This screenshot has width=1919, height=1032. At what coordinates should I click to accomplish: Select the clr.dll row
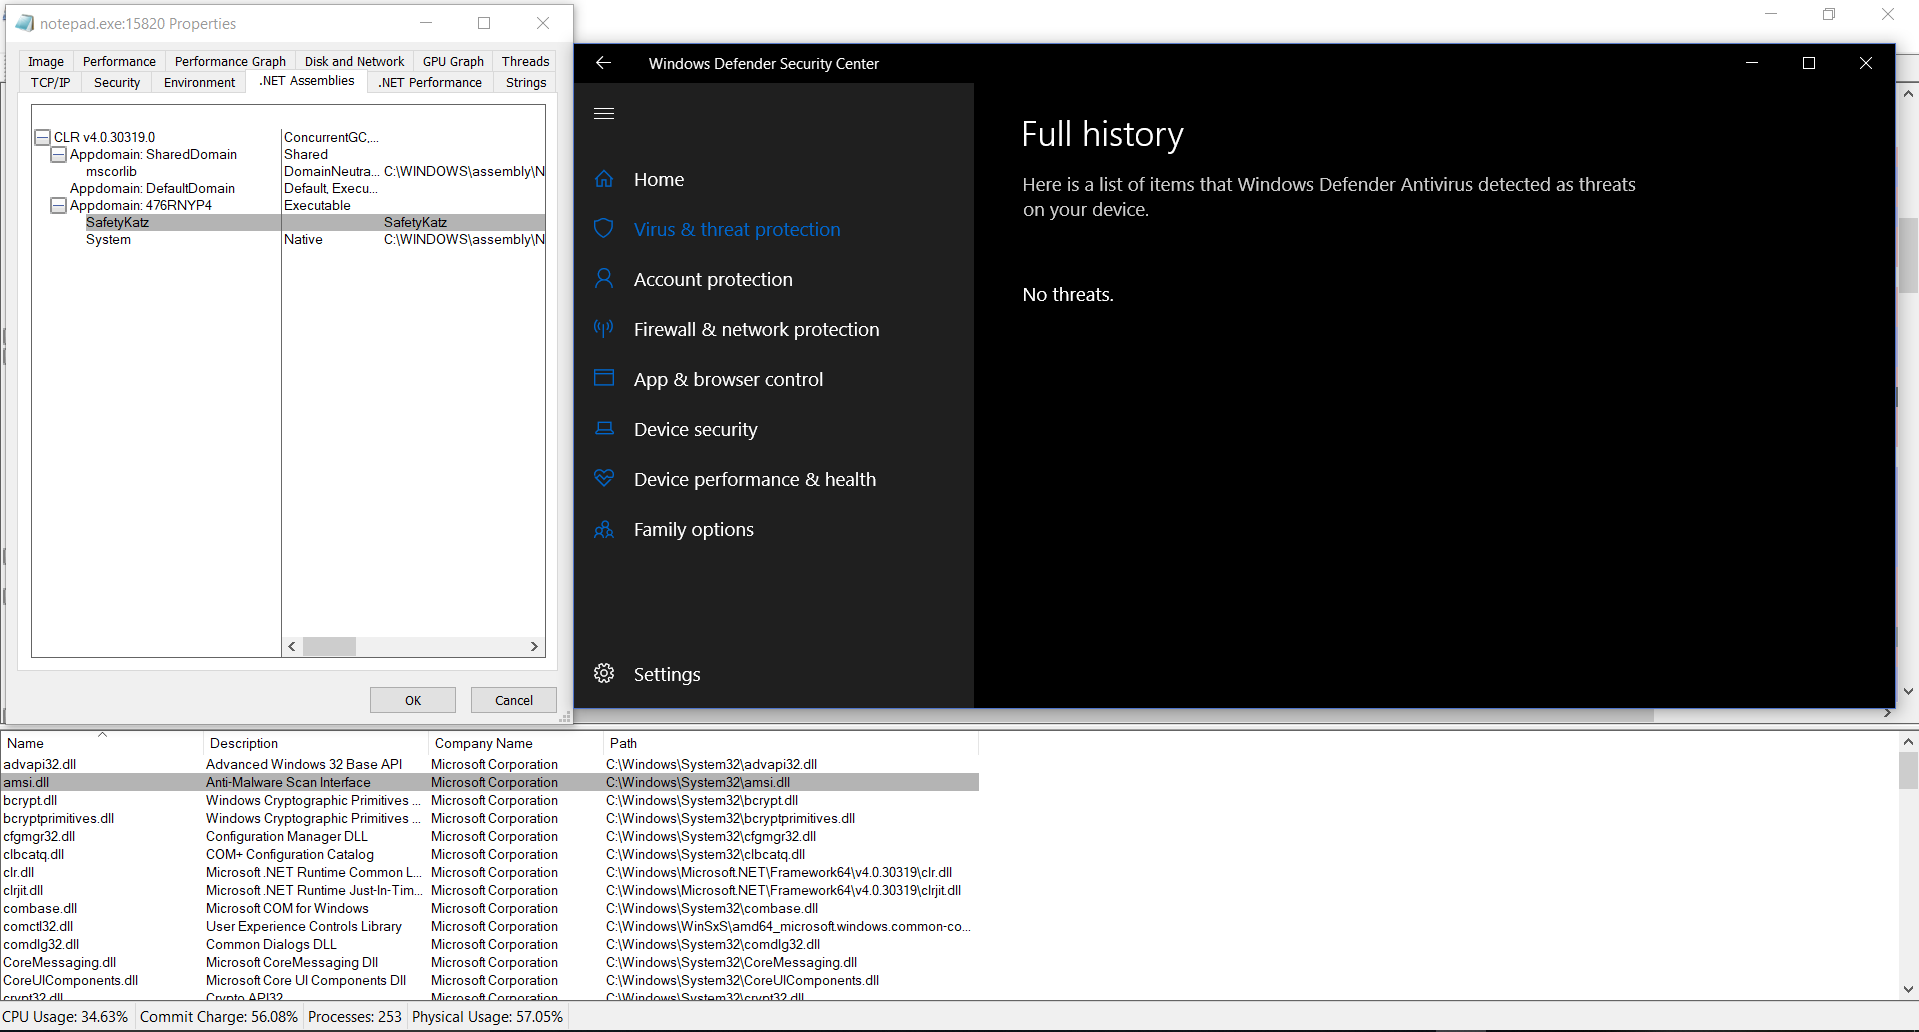[490, 872]
